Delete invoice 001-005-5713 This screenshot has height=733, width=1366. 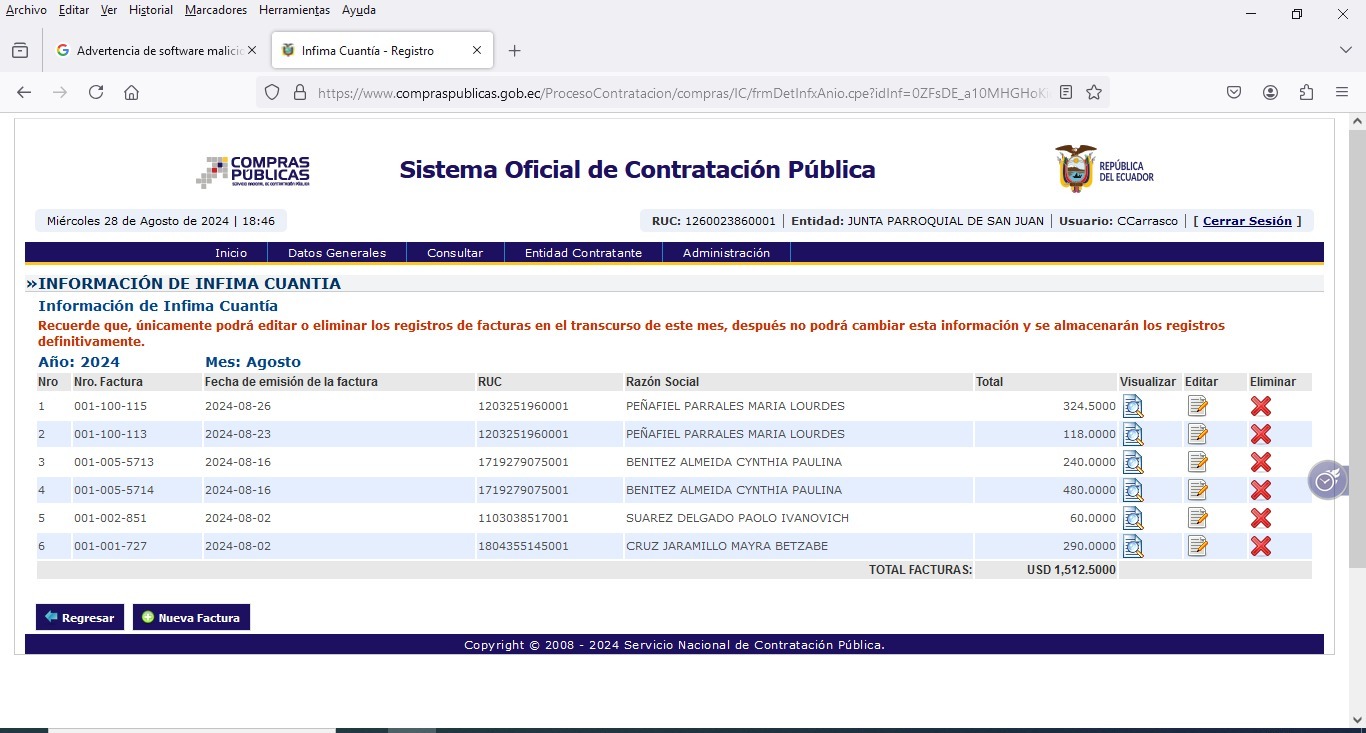point(1260,462)
